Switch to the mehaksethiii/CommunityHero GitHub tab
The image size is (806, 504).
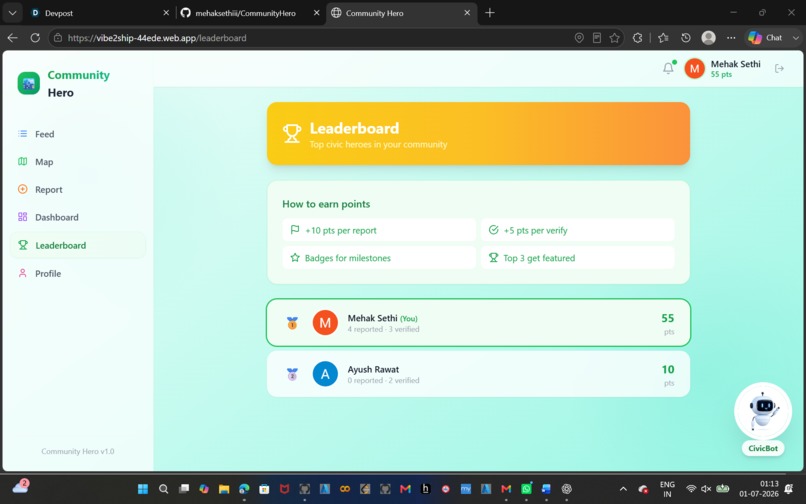click(250, 13)
